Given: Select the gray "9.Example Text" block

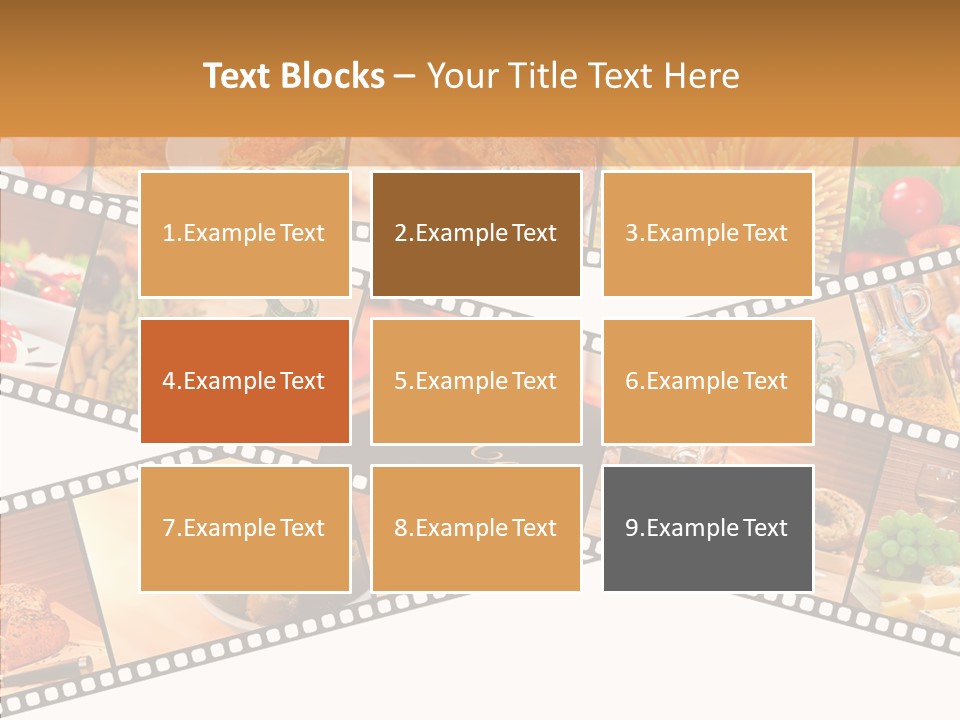Looking at the screenshot, I should (707, 528).
